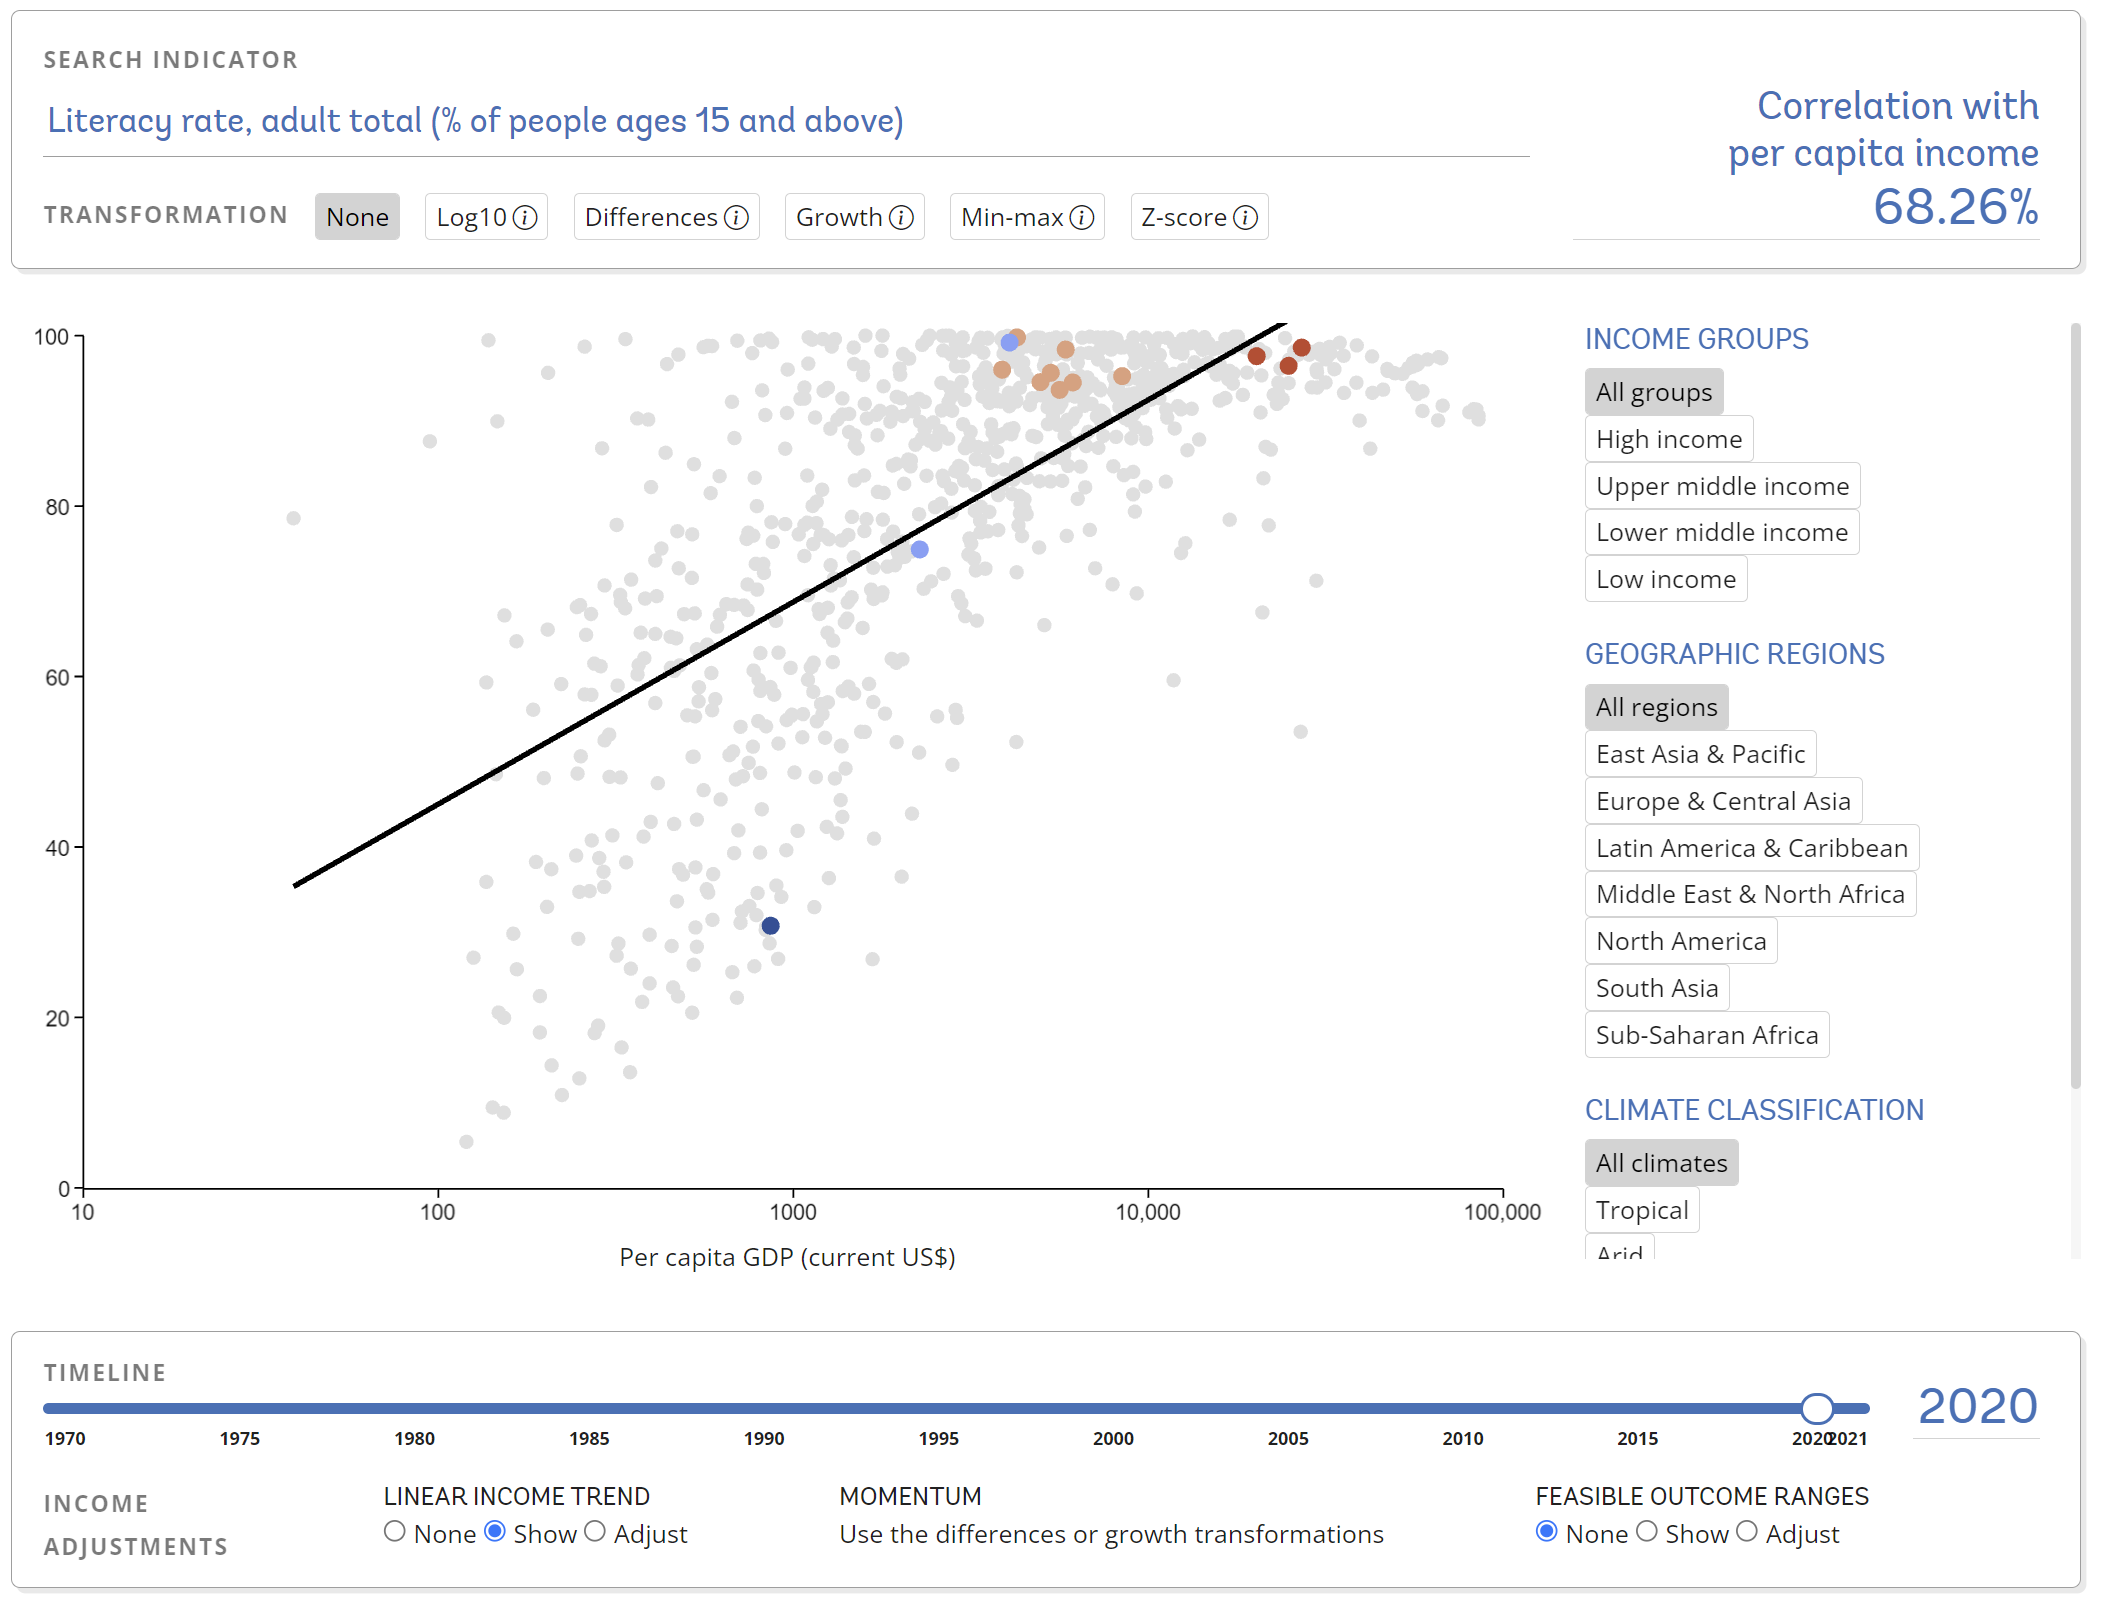The image size is (2101, 1615).
Task: Filter to Middle East & North Africa
Action: coord(1750,894)
